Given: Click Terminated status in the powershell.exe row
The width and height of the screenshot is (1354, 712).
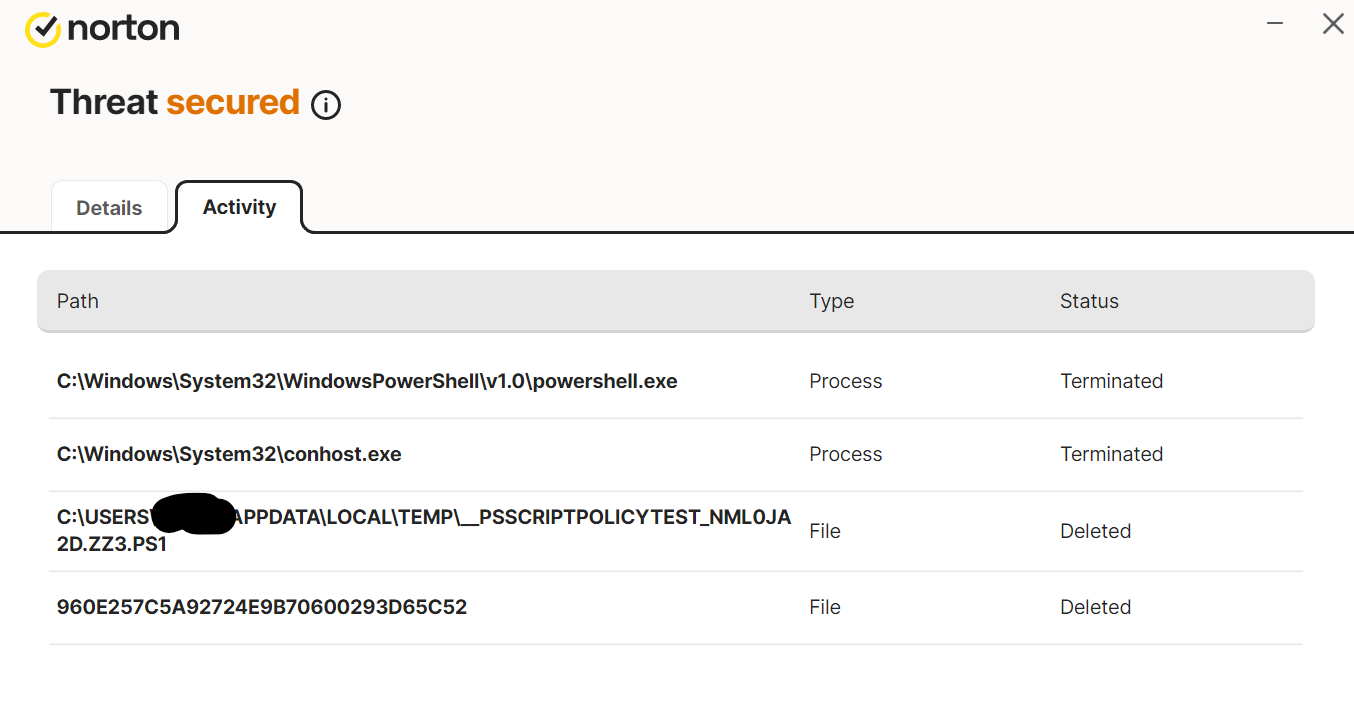Looking at the screenshot, I should tap(1111, 381).
